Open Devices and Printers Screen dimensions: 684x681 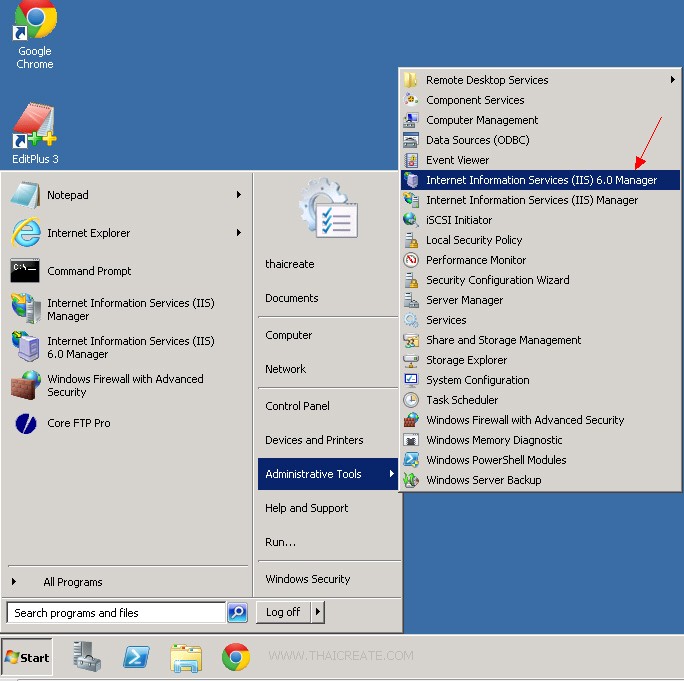pyautogui.click(x=314, y=440)
